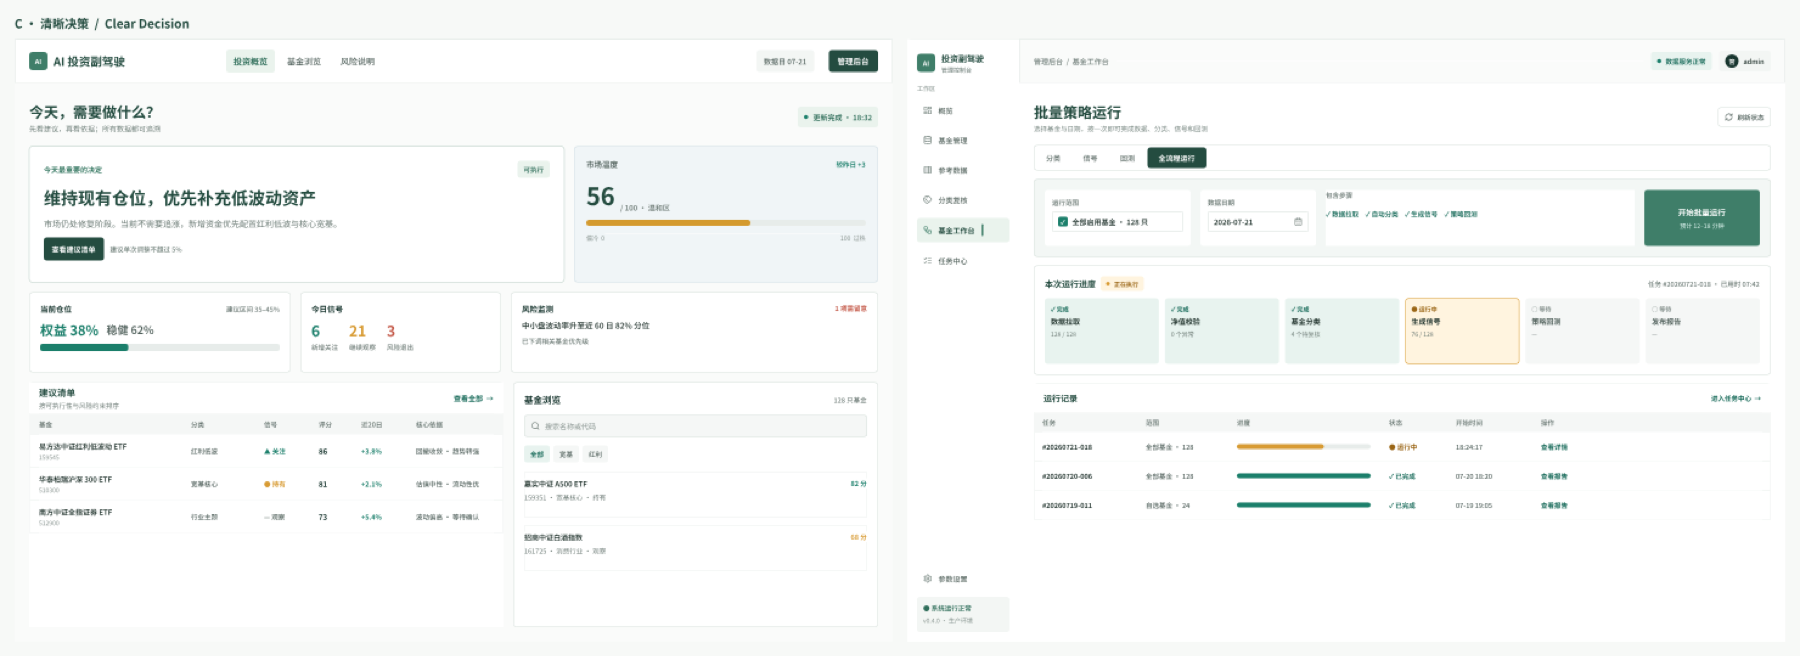Click the progress bar of task #20260721-018
This screenshot has height=656, width=1800.
click(1303, 447)
